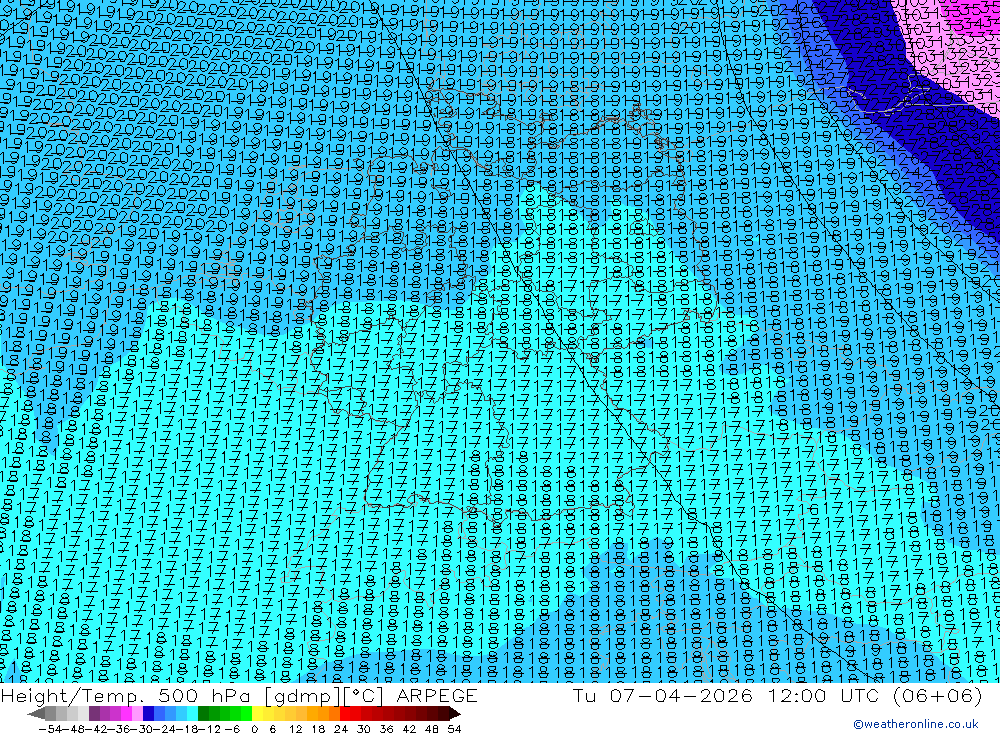Select the orange legend swatch near 18
Screen dimensions: 1000x733
click(x=323, y=713)
